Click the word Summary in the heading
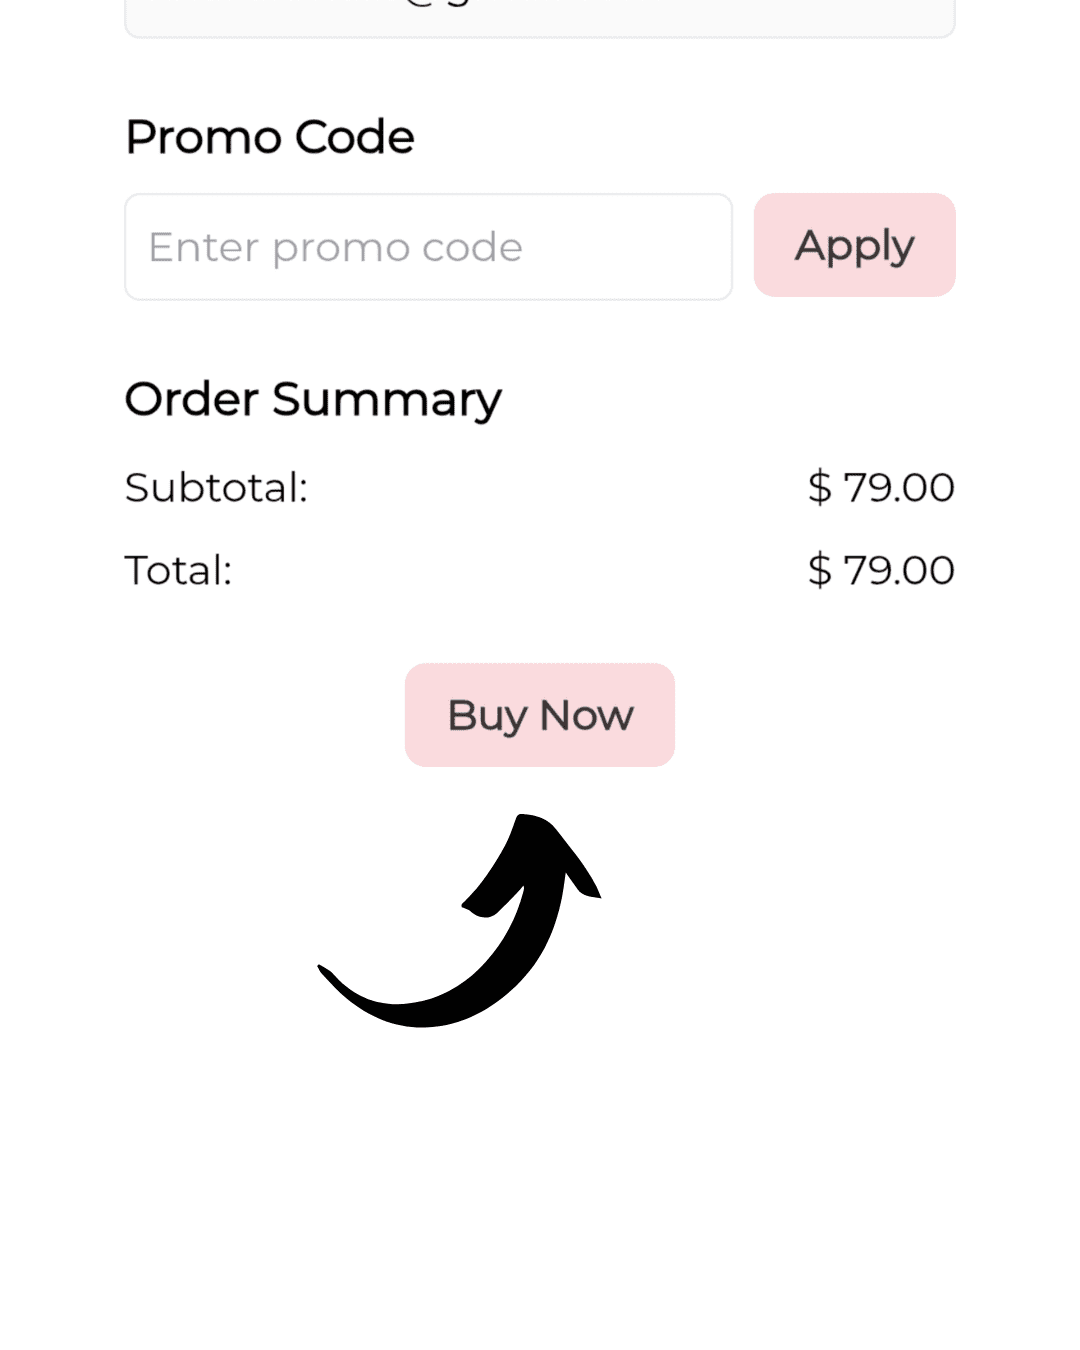The width and height of the screenshot is (1080, 1350). click(x=386, y=399)
